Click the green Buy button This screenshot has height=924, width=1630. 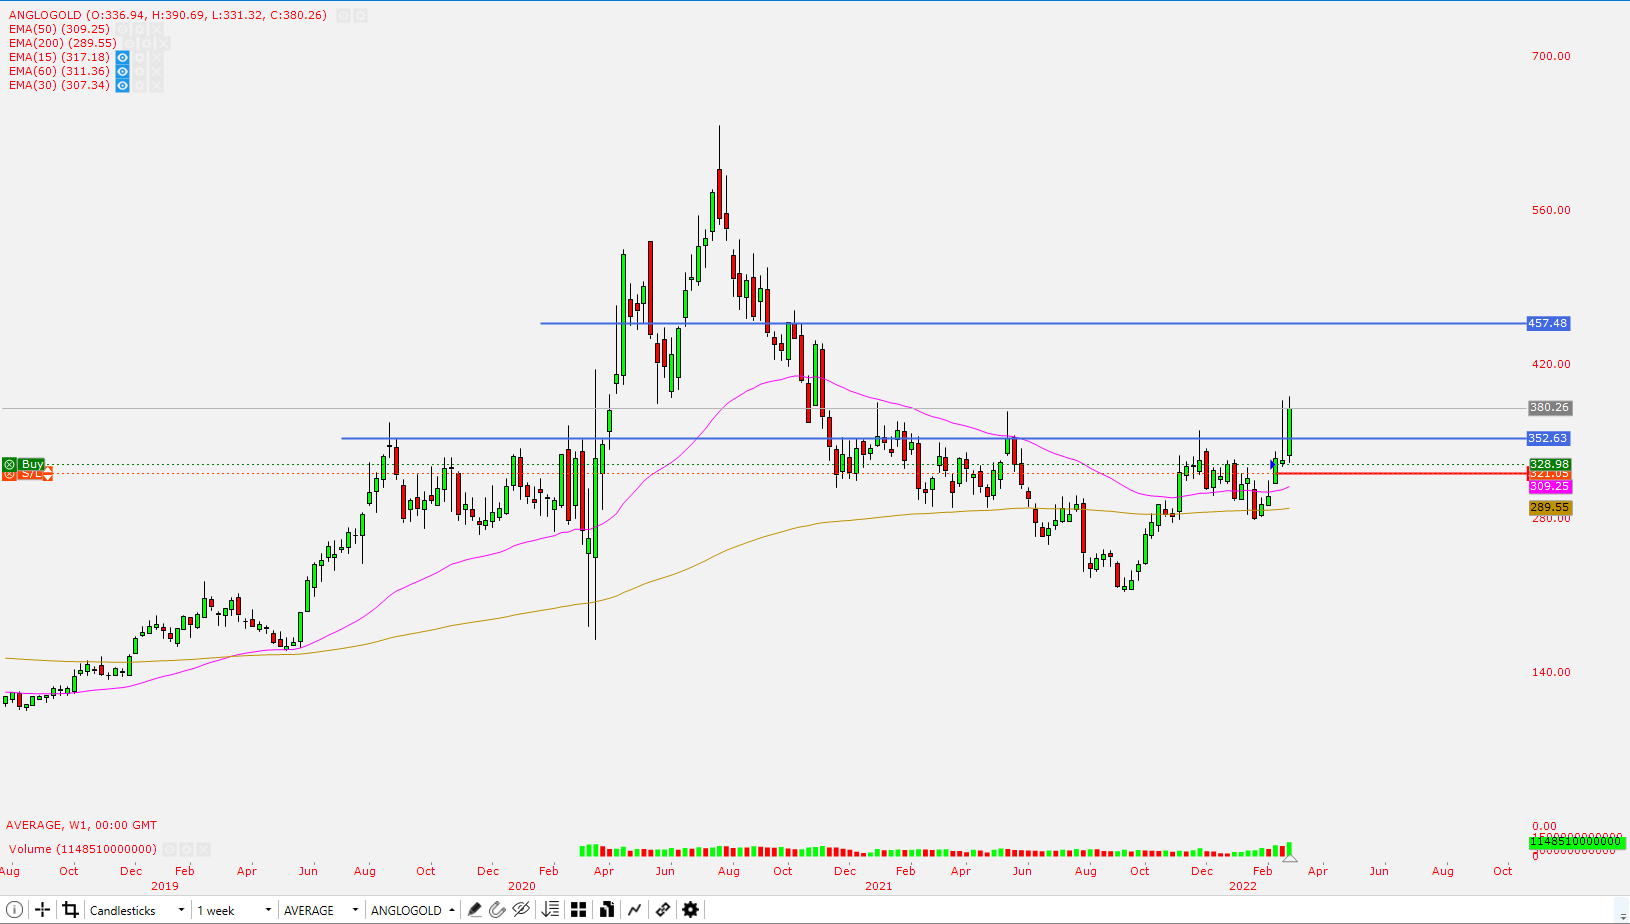[x=31, y=463]
